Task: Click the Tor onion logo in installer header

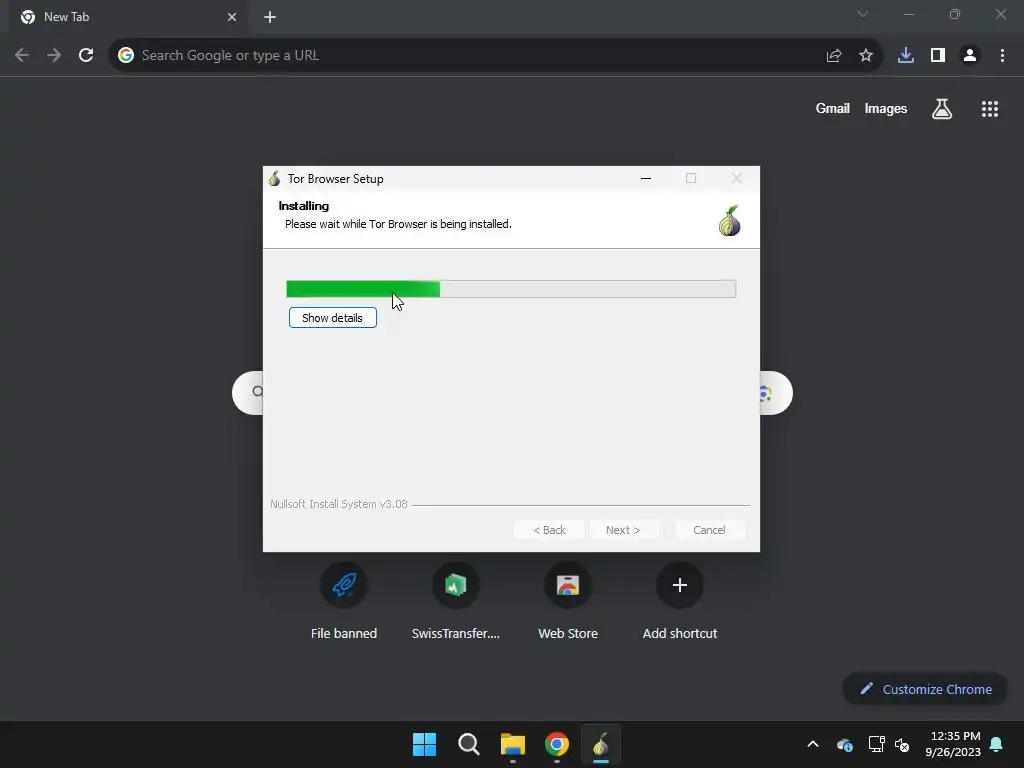Action: pyautogui.click(x=729, y=221)
